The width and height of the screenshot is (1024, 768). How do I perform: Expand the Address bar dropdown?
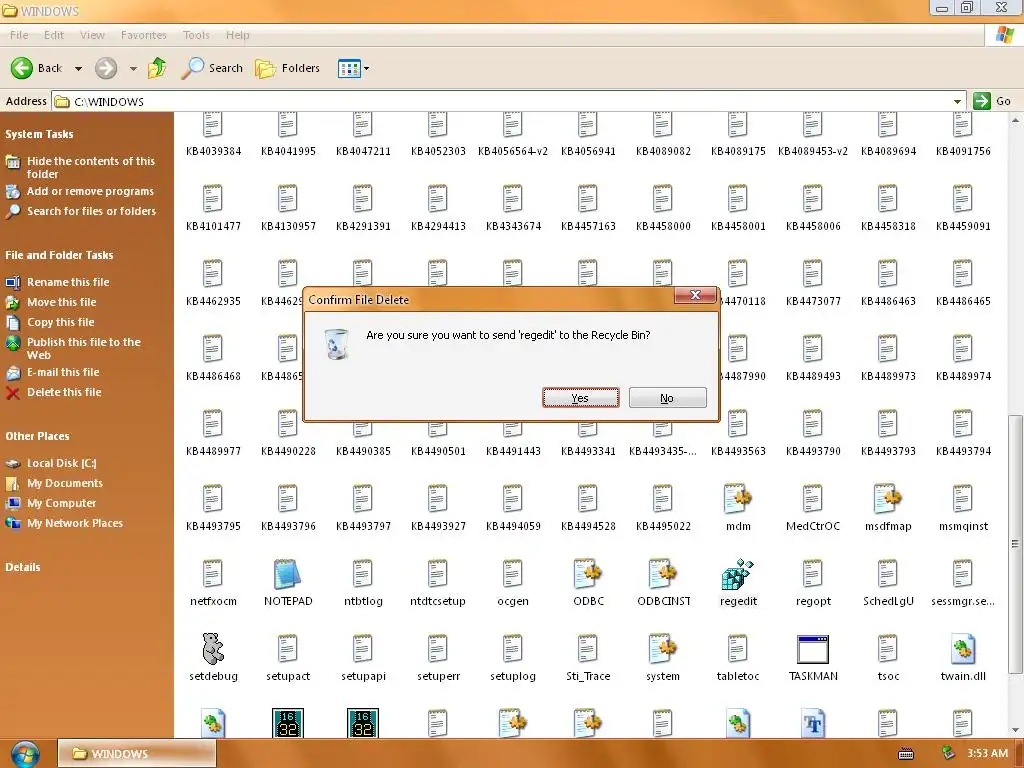pyautogui.click(x=957, y=101)
